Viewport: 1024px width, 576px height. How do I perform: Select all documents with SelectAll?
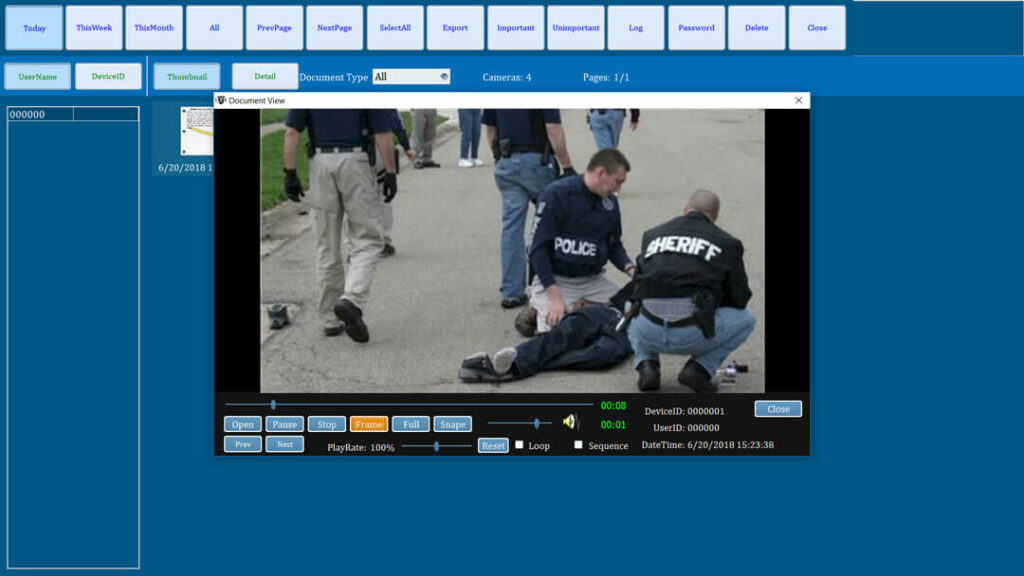(x=394, y=27)
